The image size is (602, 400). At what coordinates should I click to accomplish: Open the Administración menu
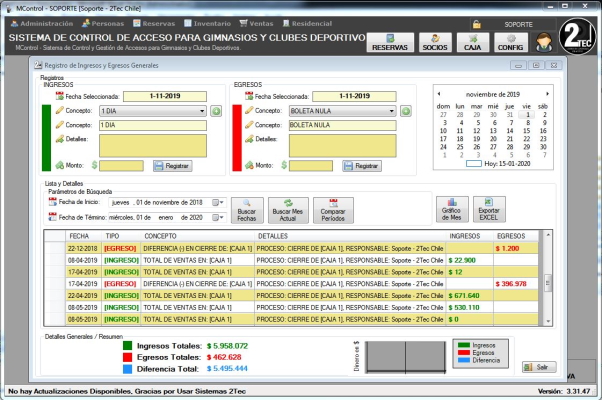coord(42,23)
